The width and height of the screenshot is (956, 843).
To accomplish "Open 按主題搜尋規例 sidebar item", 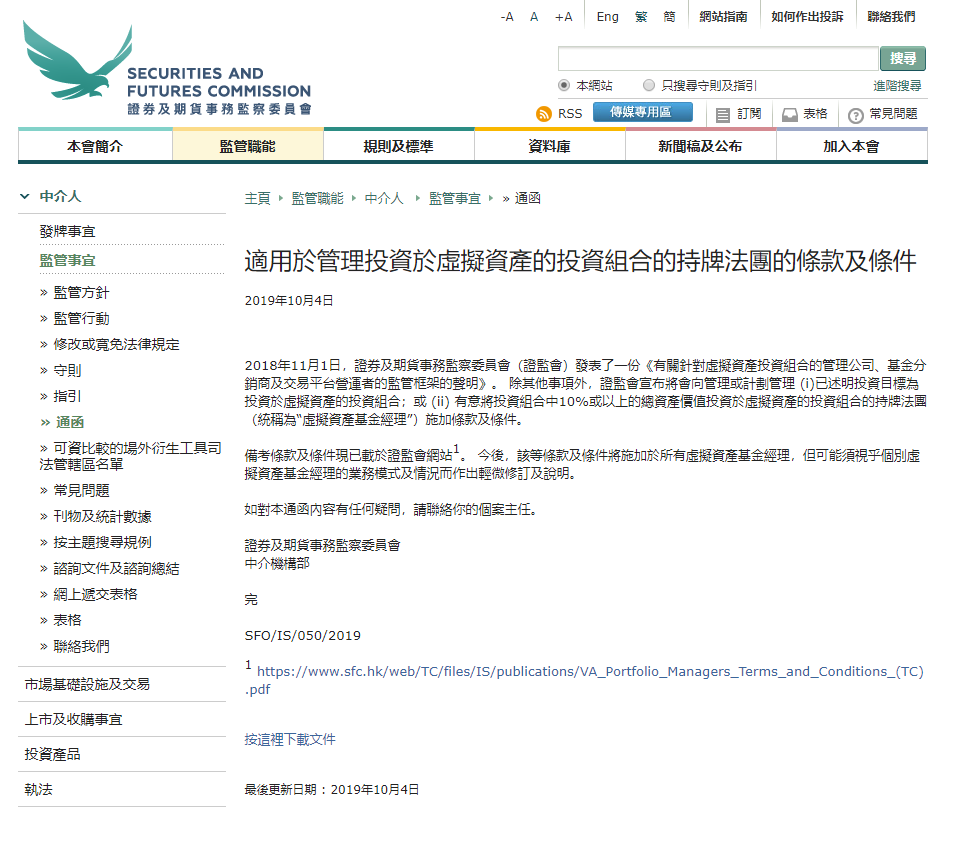I will (102, 542).
